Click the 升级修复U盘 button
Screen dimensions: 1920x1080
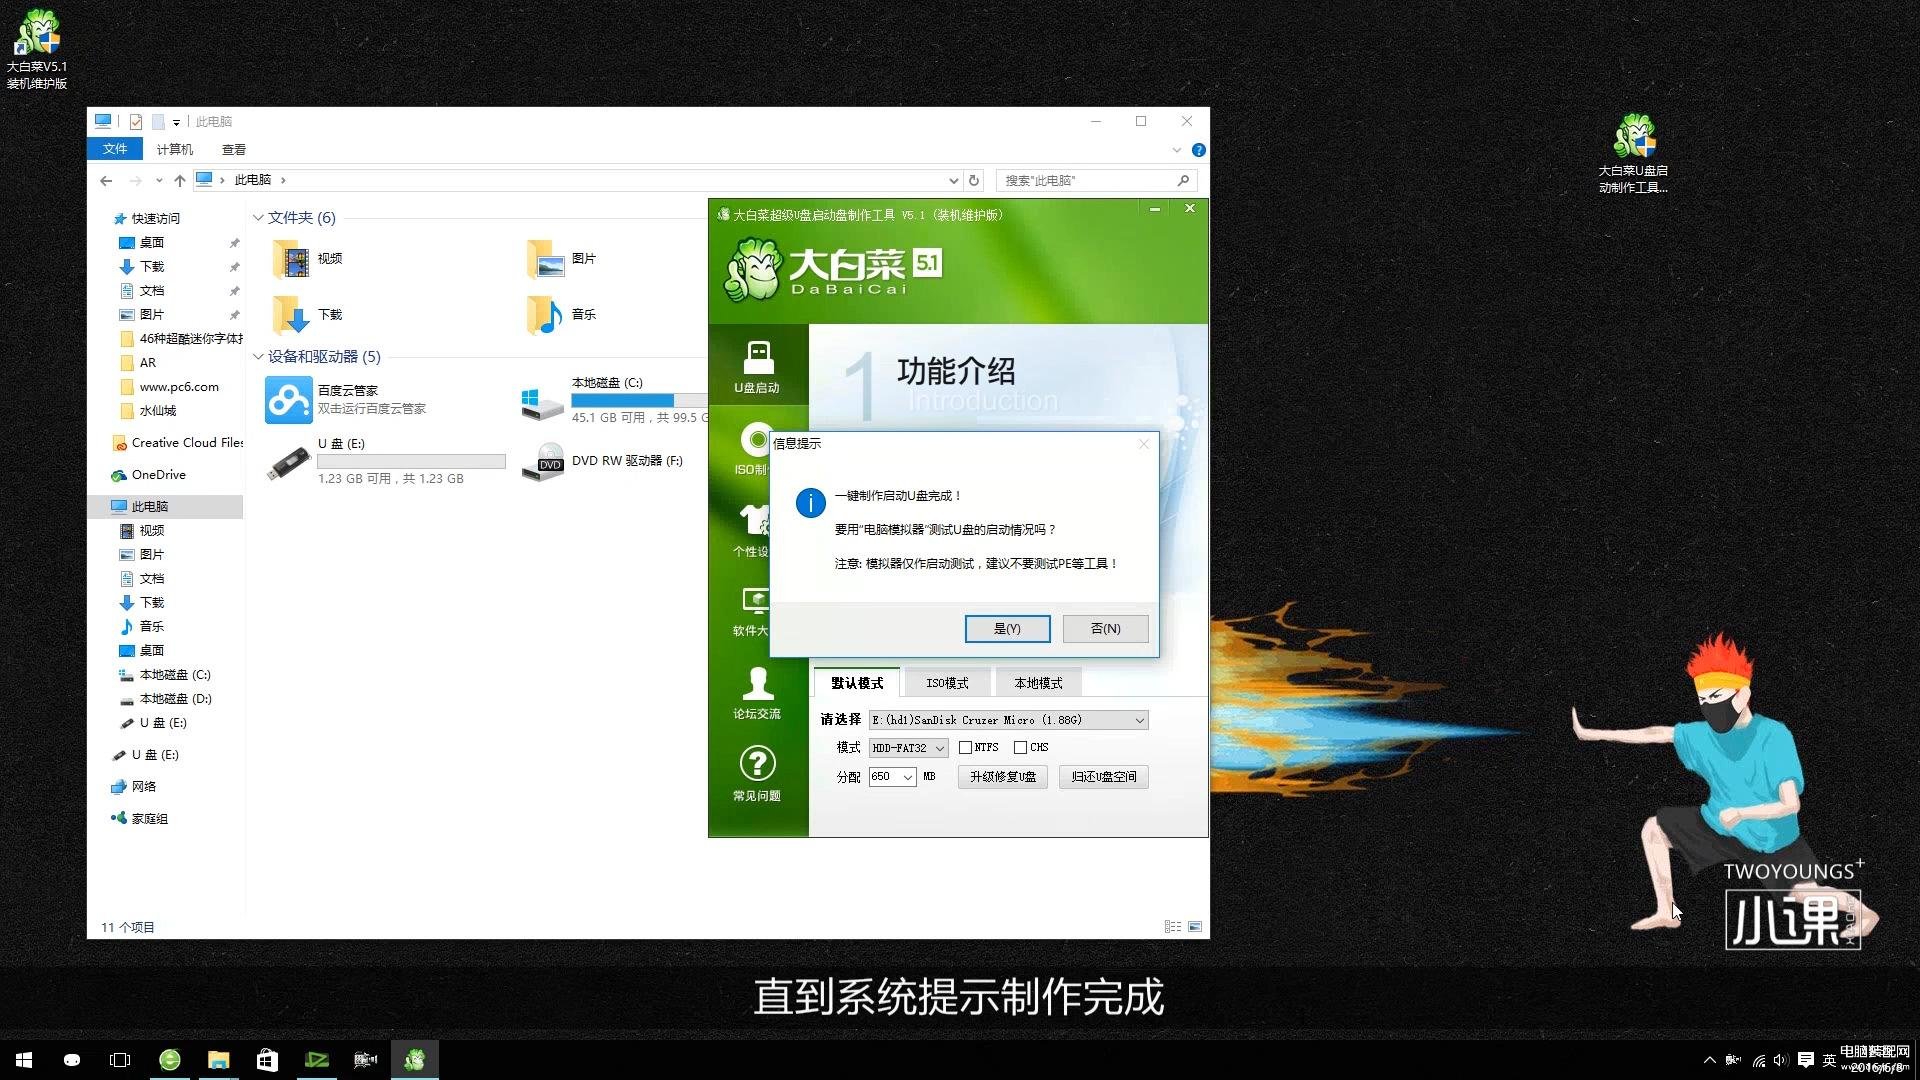pyautogui.click(x=1003, y=777)
